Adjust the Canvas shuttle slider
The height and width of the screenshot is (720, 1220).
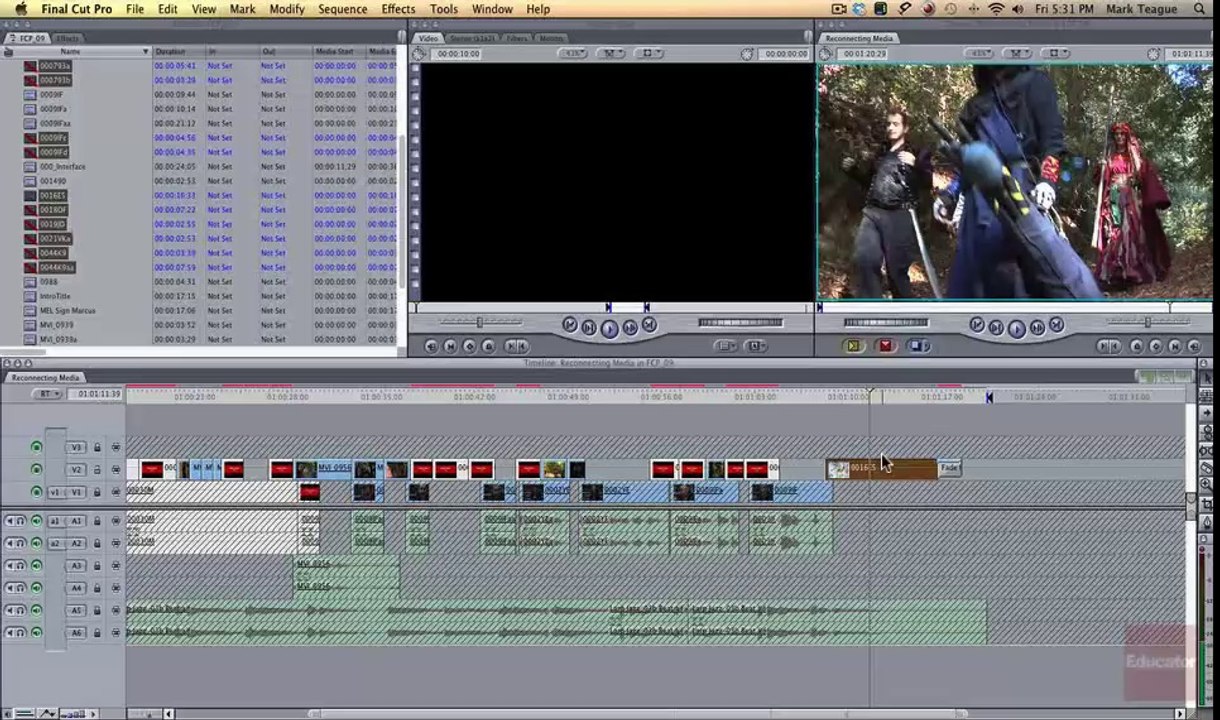[1148, 322]
